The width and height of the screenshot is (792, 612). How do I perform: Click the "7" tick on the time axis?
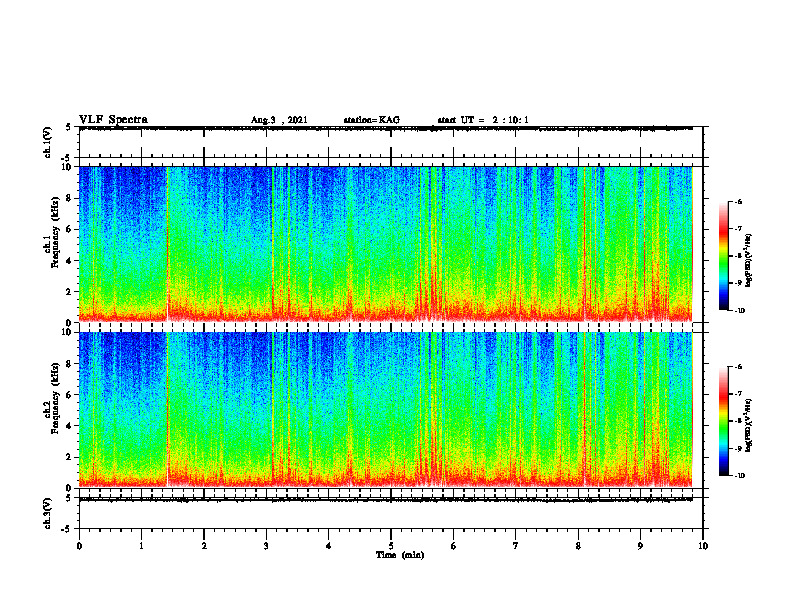click(x=516, y=546)
